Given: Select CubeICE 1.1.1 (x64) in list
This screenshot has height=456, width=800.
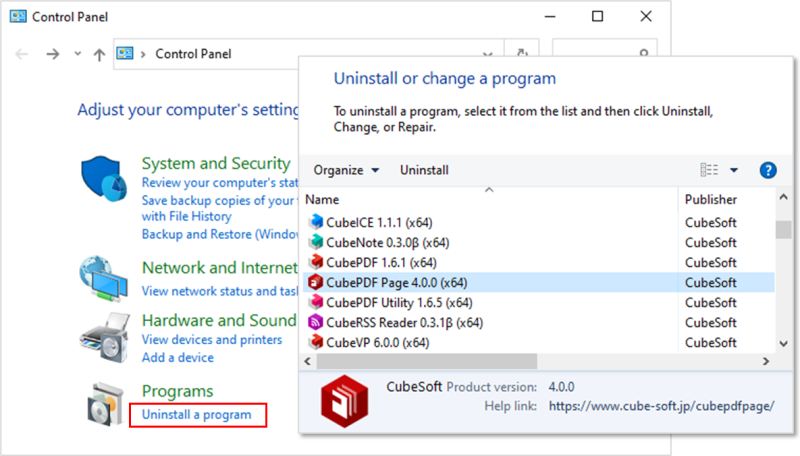Looking at the screenshot, I should [379, 222].
